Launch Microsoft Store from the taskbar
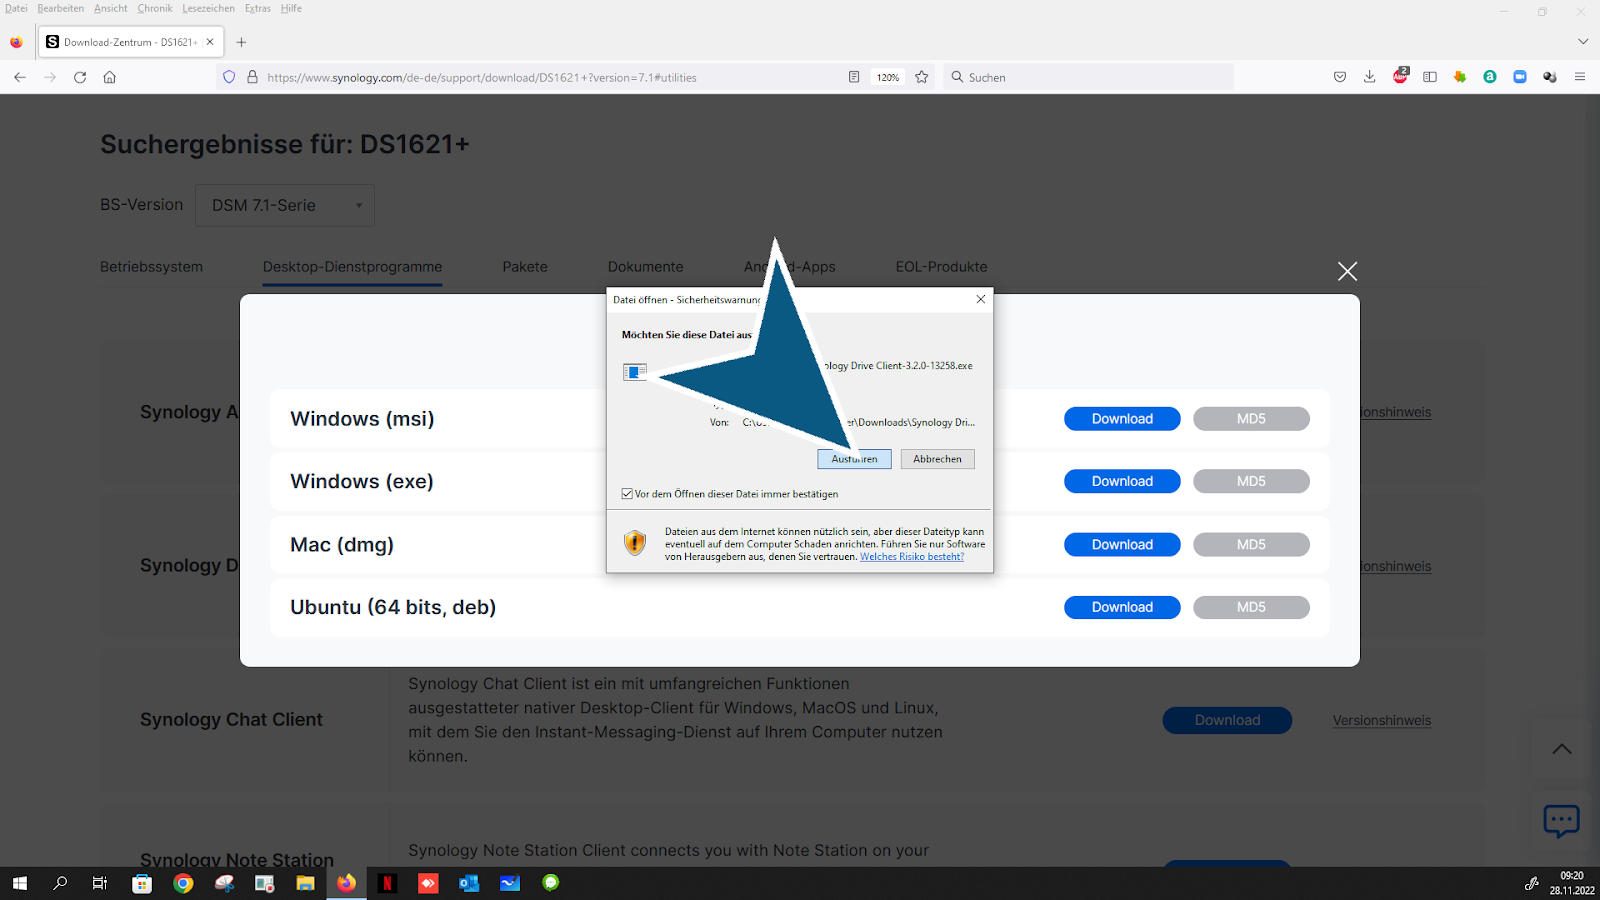This screenshot has height=900, width=1600. click(x=142, y=883)
